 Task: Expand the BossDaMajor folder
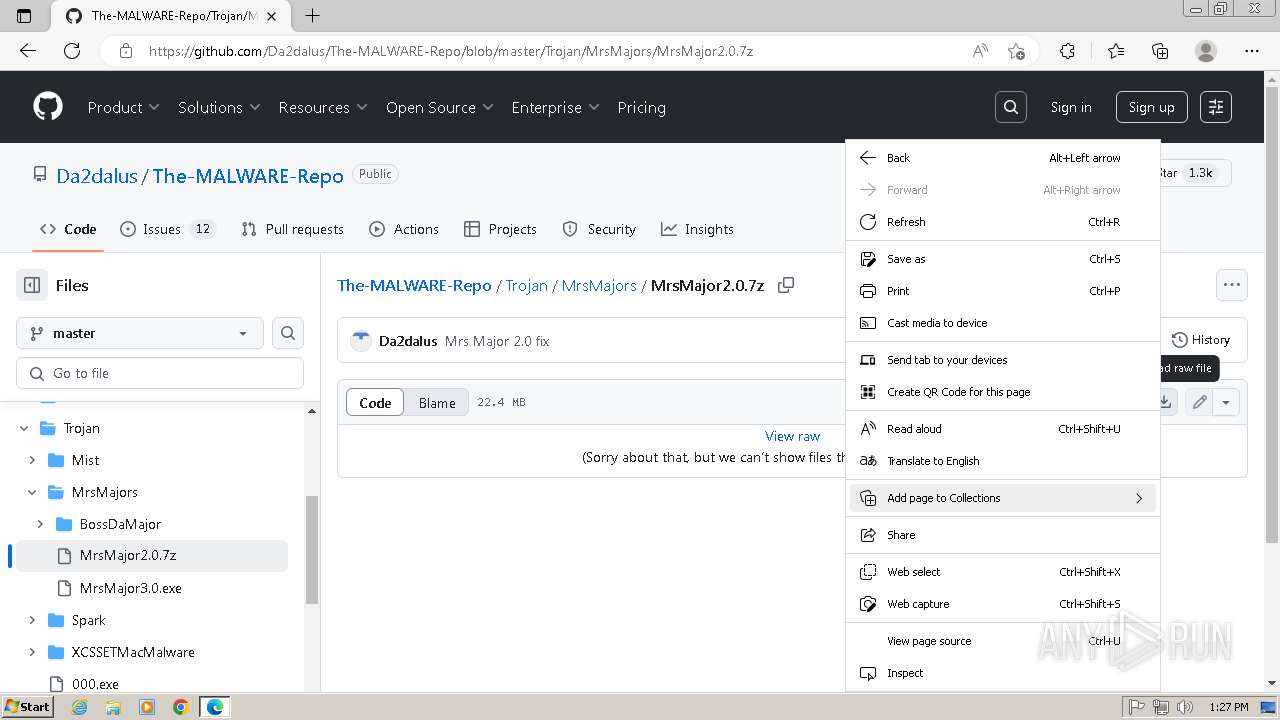click(40, 524)
